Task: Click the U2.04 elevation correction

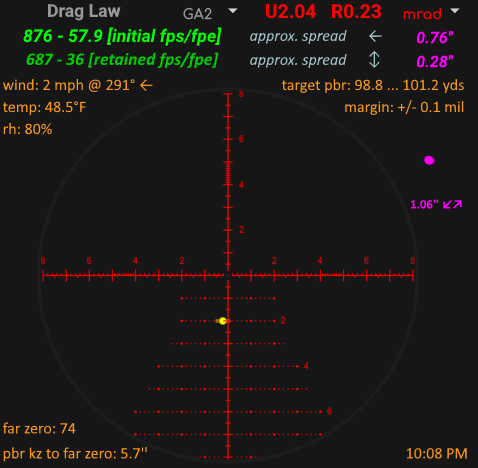Action: (290, 12)
